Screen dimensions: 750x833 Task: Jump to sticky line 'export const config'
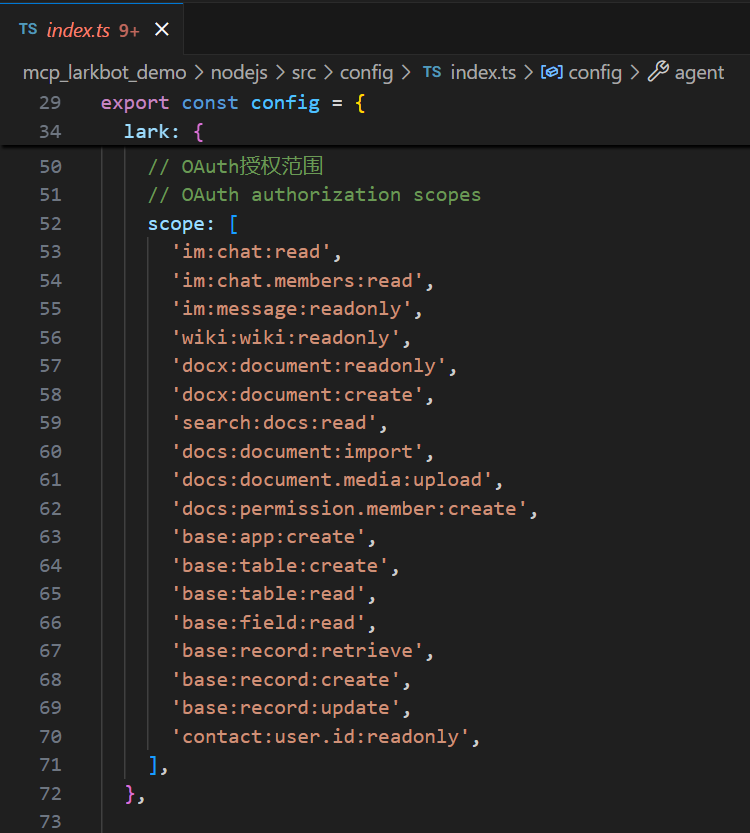(x=232, y=103)
